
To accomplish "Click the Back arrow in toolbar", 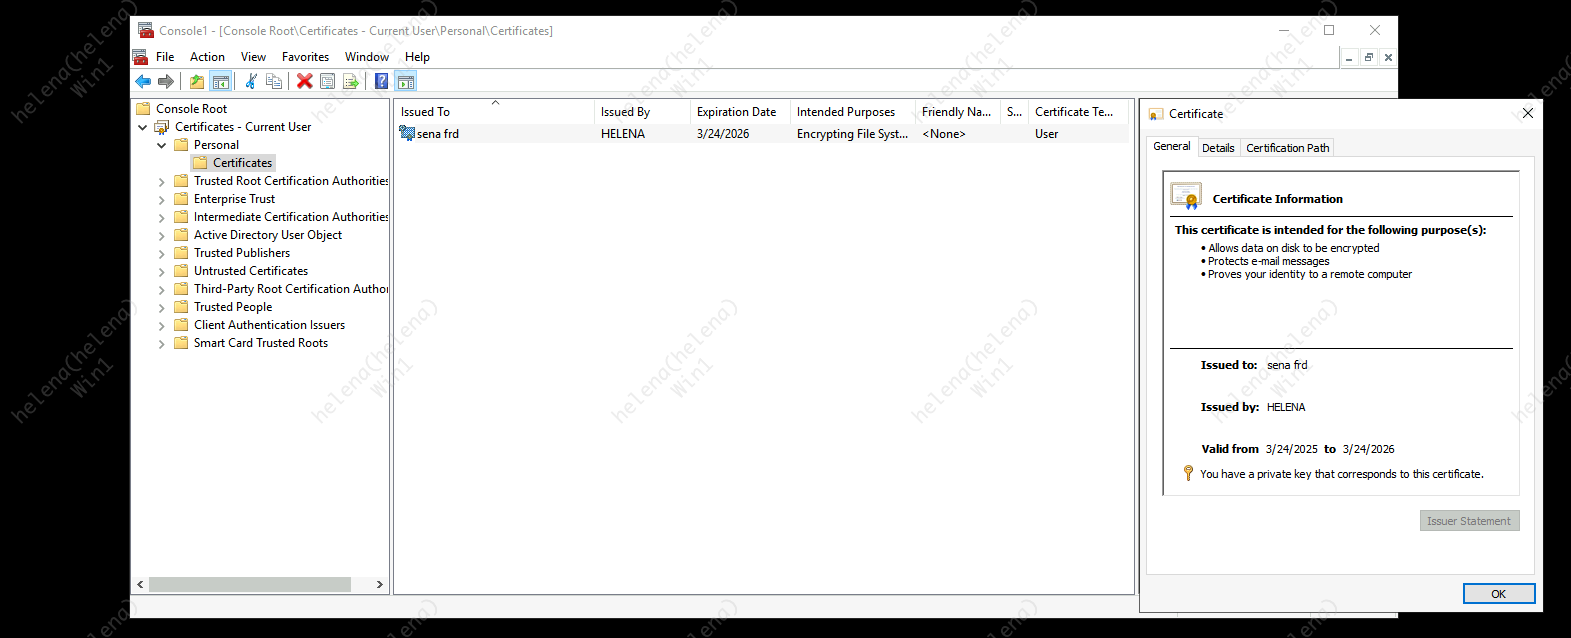I will point(143,82).
